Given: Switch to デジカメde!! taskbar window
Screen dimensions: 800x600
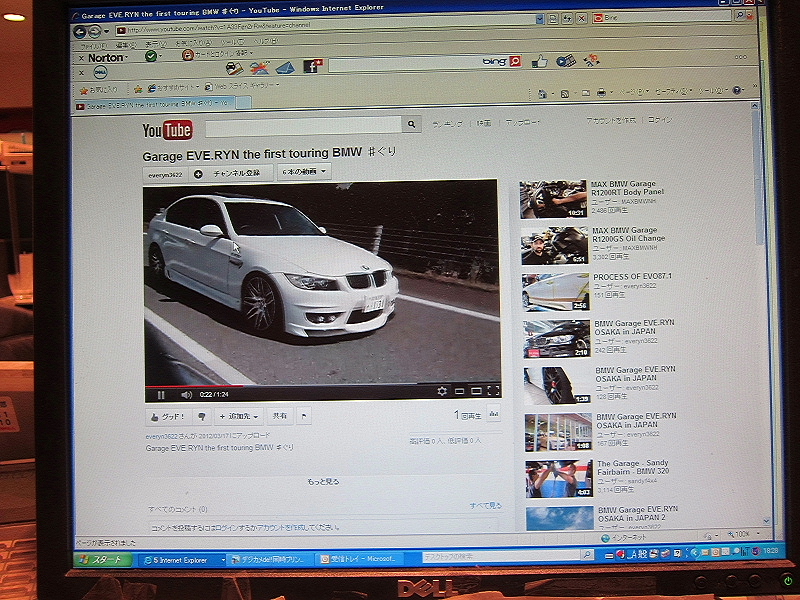Looking at the screenshot, I should coord(269,559).
